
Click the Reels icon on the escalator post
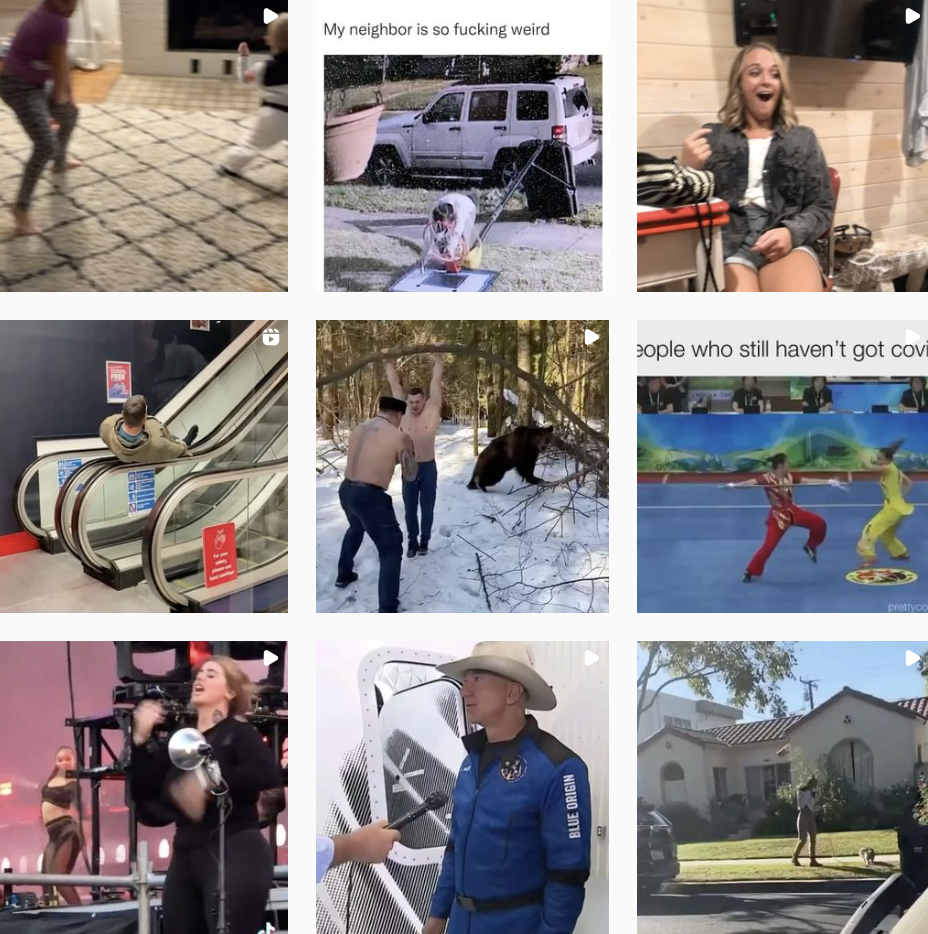(x=271, y=337)
